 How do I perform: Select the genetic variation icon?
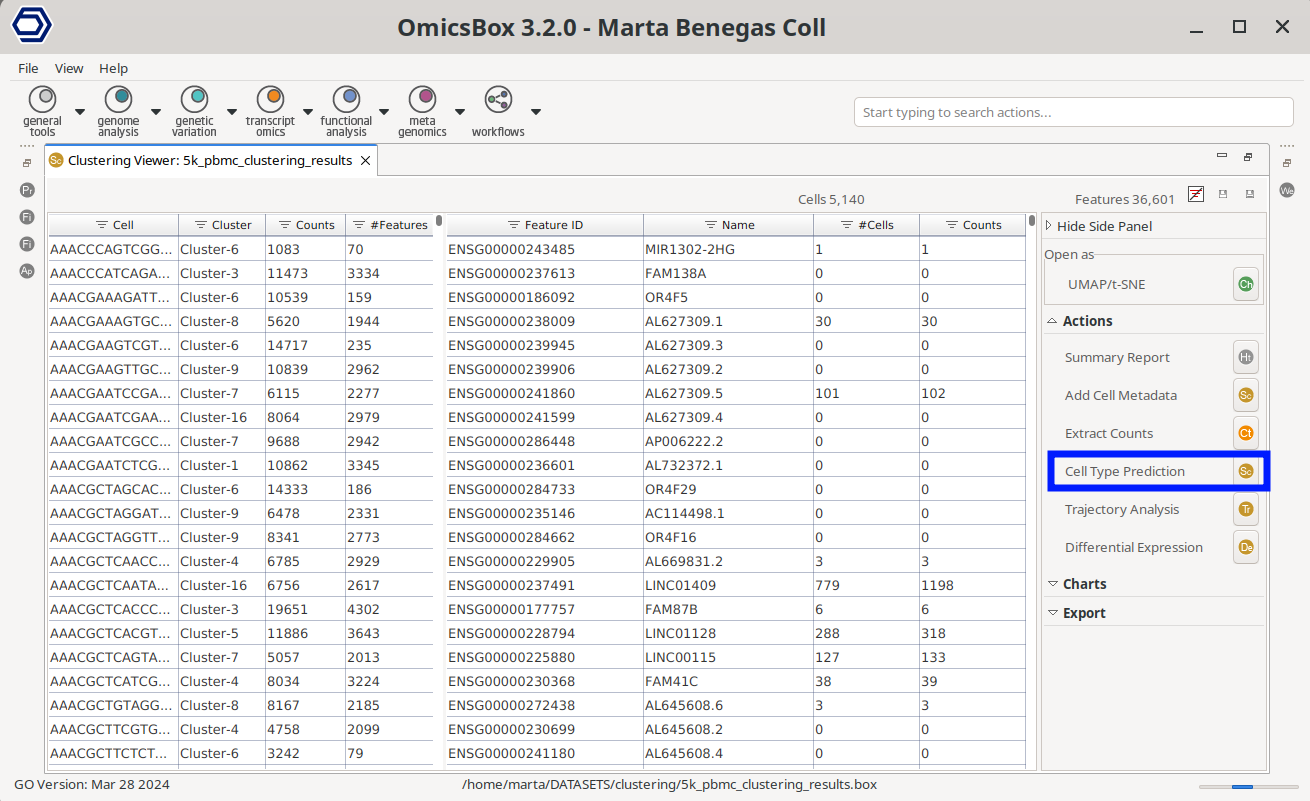click(x=194, y=100)
